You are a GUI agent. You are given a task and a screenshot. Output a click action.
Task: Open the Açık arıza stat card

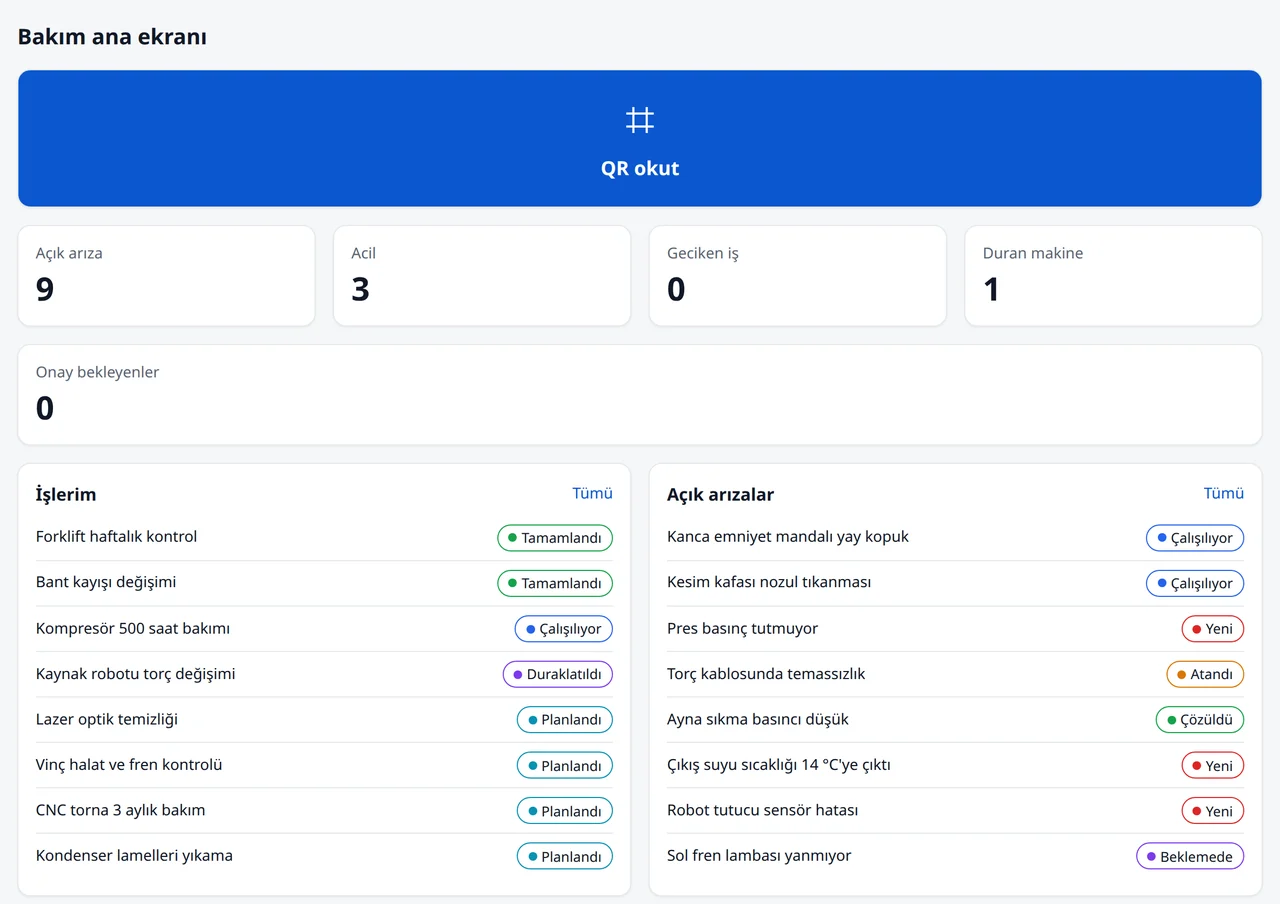166,276
